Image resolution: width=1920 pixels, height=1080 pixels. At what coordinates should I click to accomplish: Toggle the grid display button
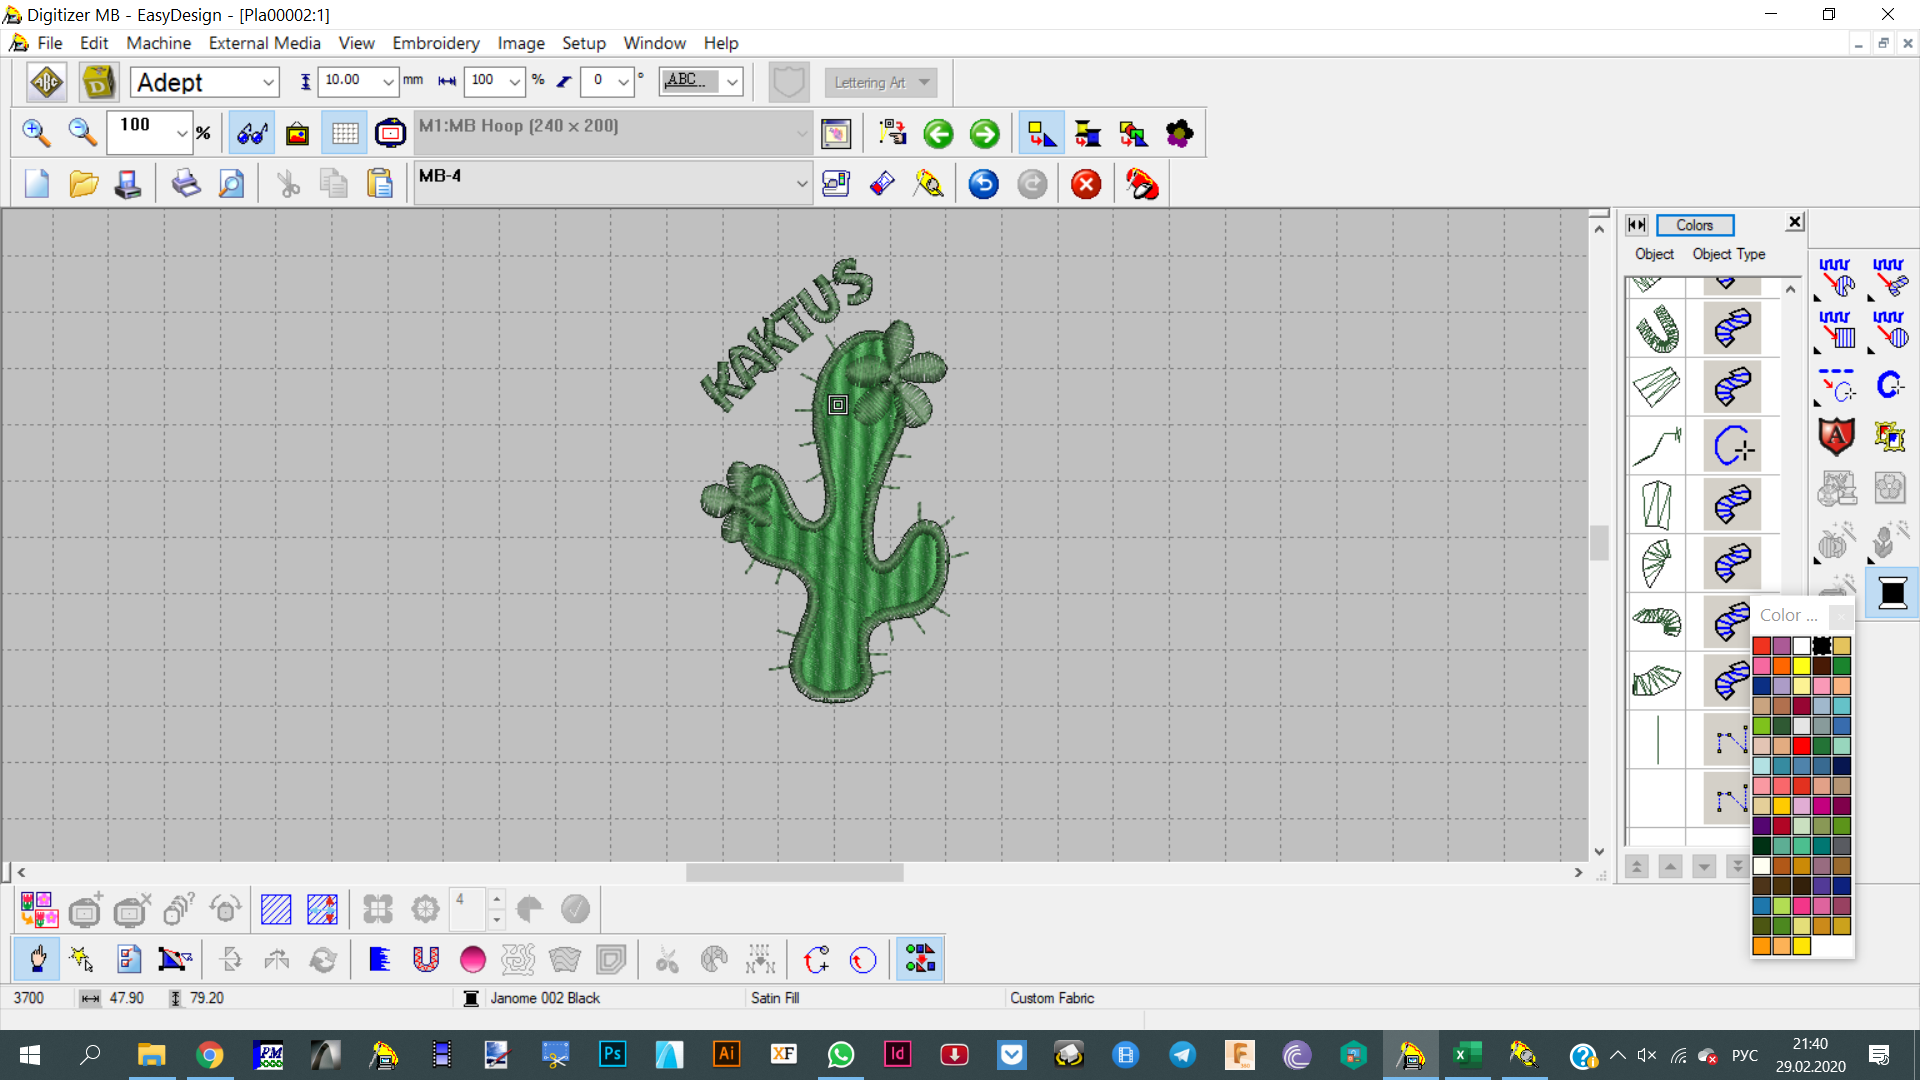(344, 133)
